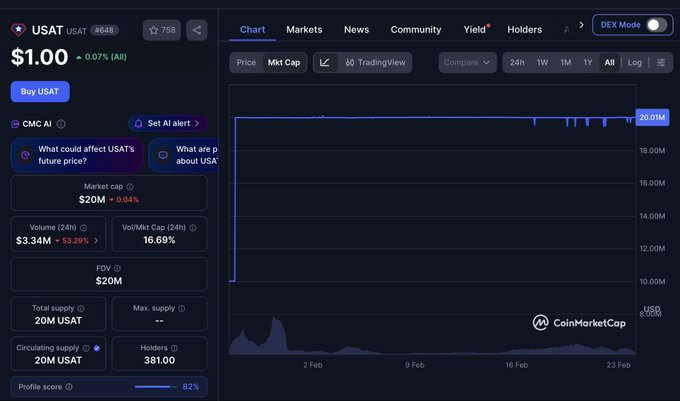Click the 16 Feb date label on chart axis
The image size is (680, 401).
pyautogui.click(x=517, y=365)
